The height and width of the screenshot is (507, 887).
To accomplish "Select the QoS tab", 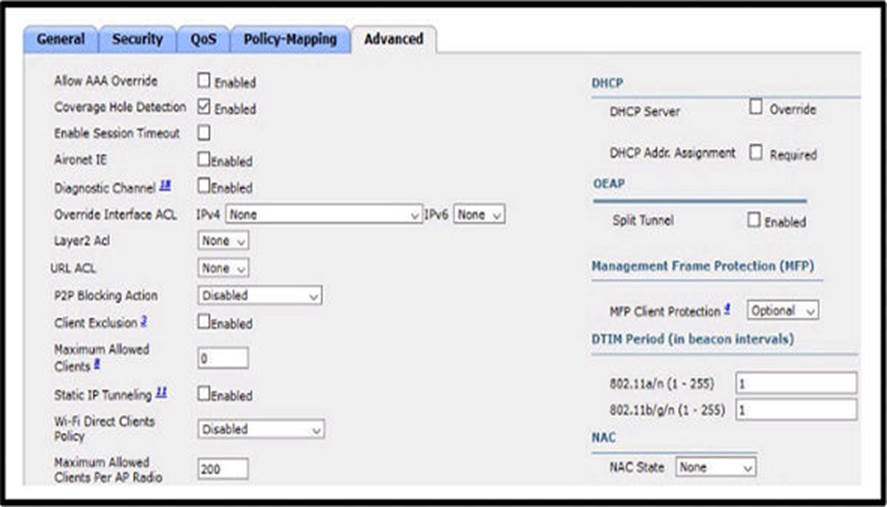I will point(203,39).
